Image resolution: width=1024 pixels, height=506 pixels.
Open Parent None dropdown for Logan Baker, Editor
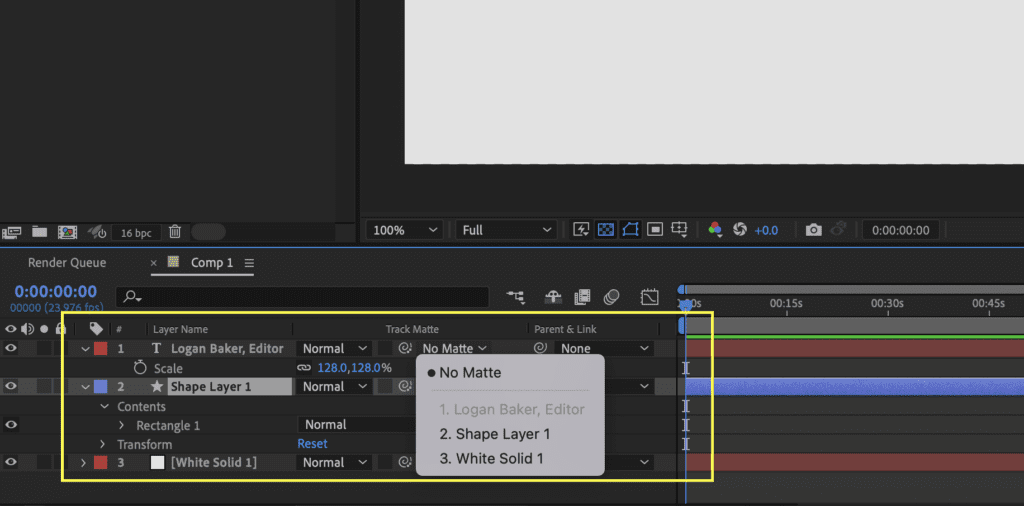click(604, 349)
